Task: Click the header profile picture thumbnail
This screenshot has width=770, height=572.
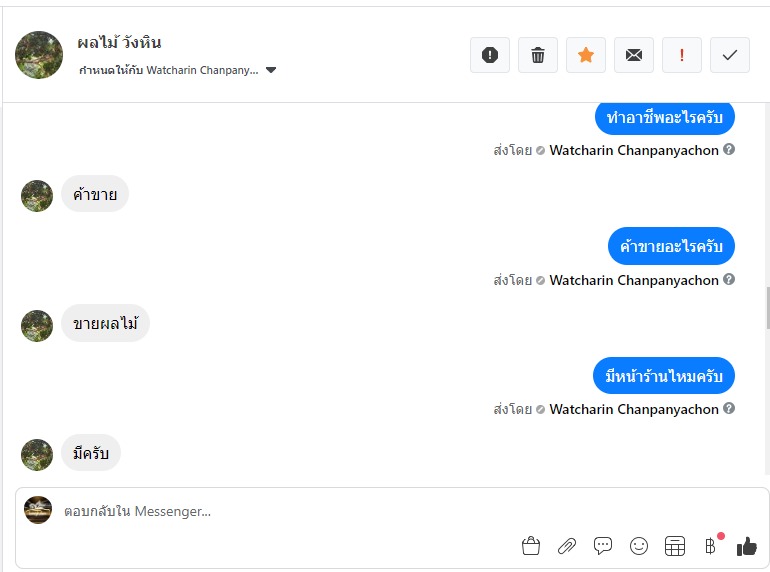Action: (39, 55)
